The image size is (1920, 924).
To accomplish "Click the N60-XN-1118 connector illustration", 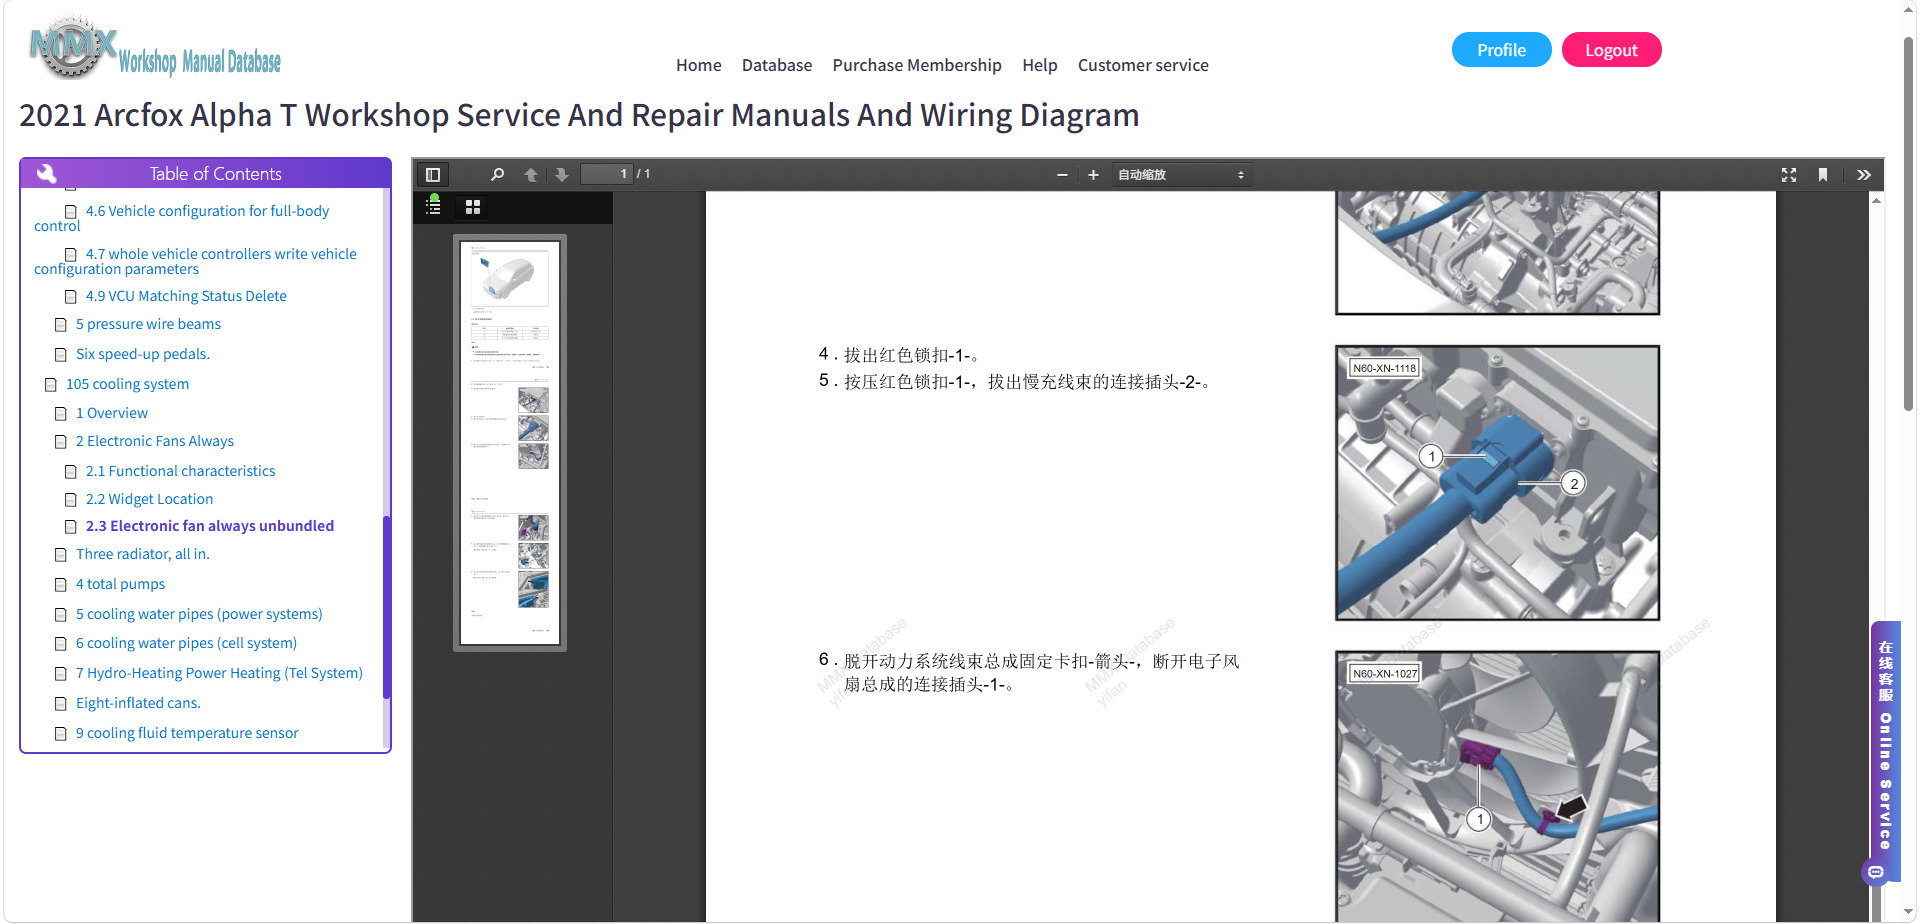I will click(1497, 483).
